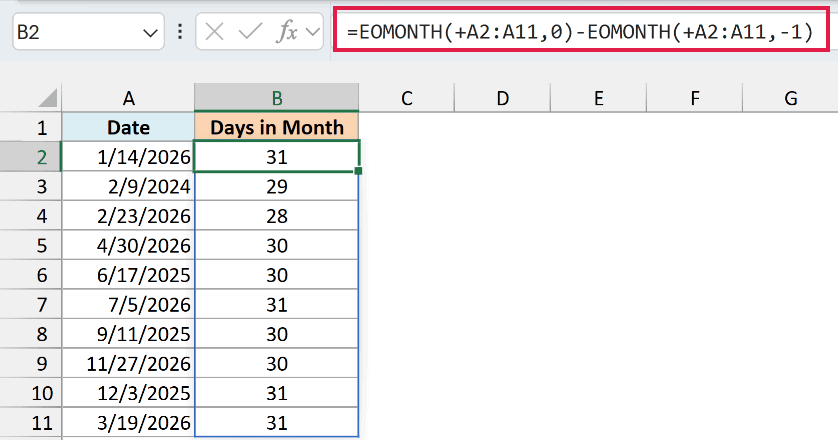This screenshot has height=440, width=838.
Task: Select row 10 header
Action: tap(31, 393)
